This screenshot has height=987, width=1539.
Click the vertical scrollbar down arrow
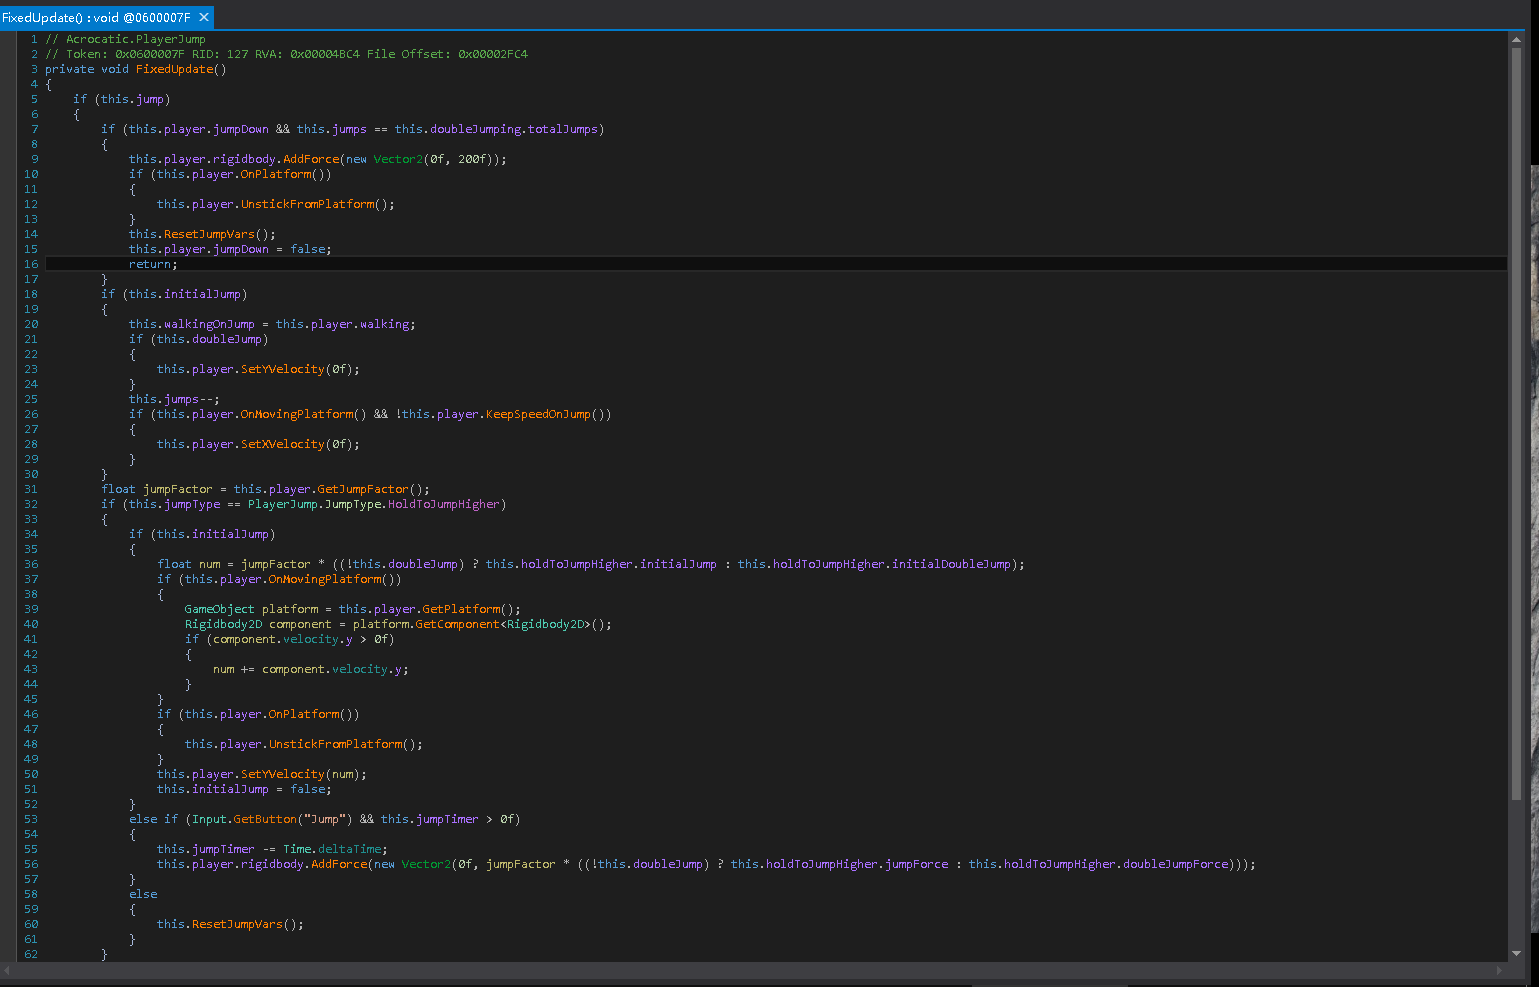(1516, 953)
